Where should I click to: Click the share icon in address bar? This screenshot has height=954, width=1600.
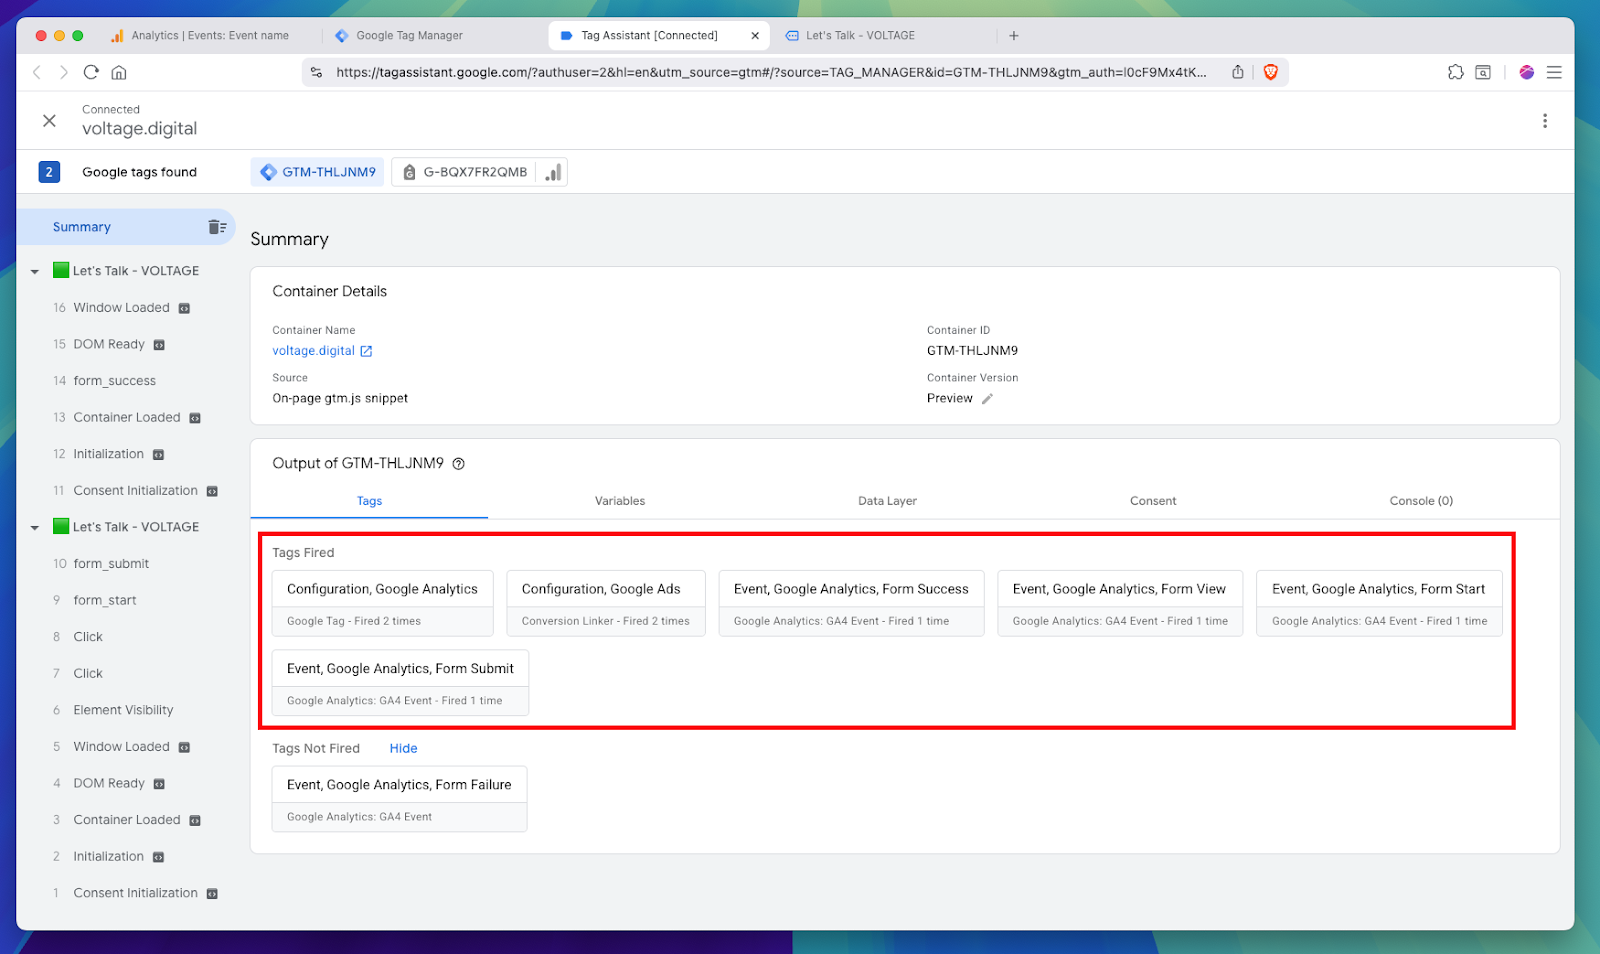(x=1238, y=72)
